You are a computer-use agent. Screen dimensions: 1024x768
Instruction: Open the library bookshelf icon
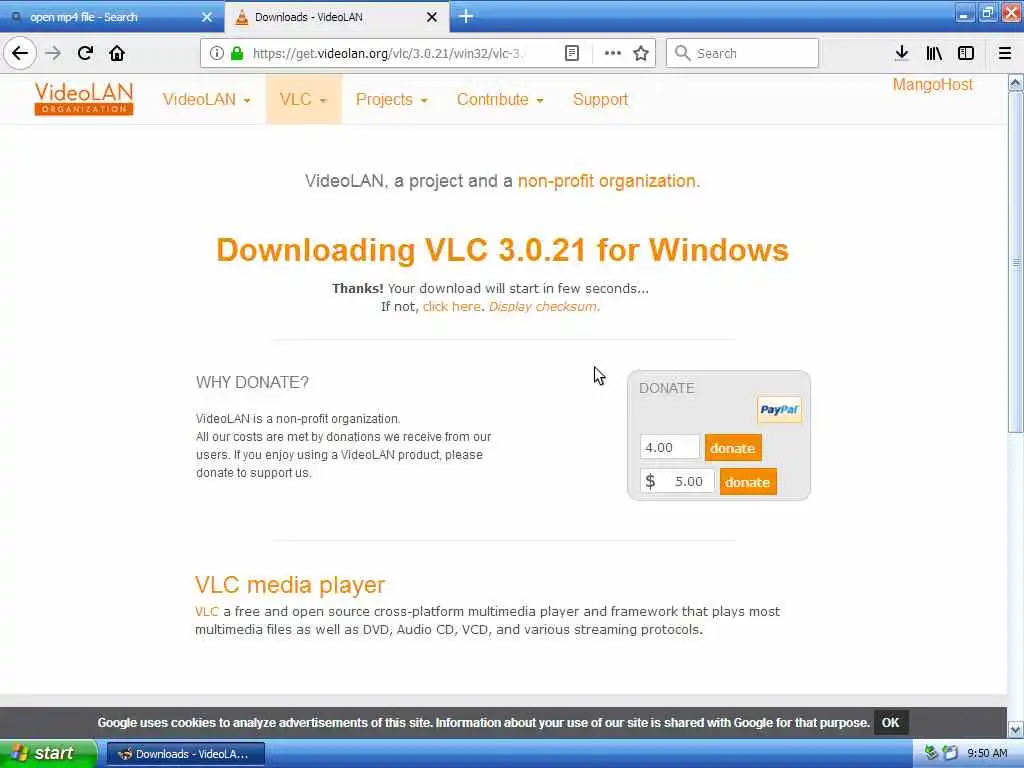click(934, 53)
